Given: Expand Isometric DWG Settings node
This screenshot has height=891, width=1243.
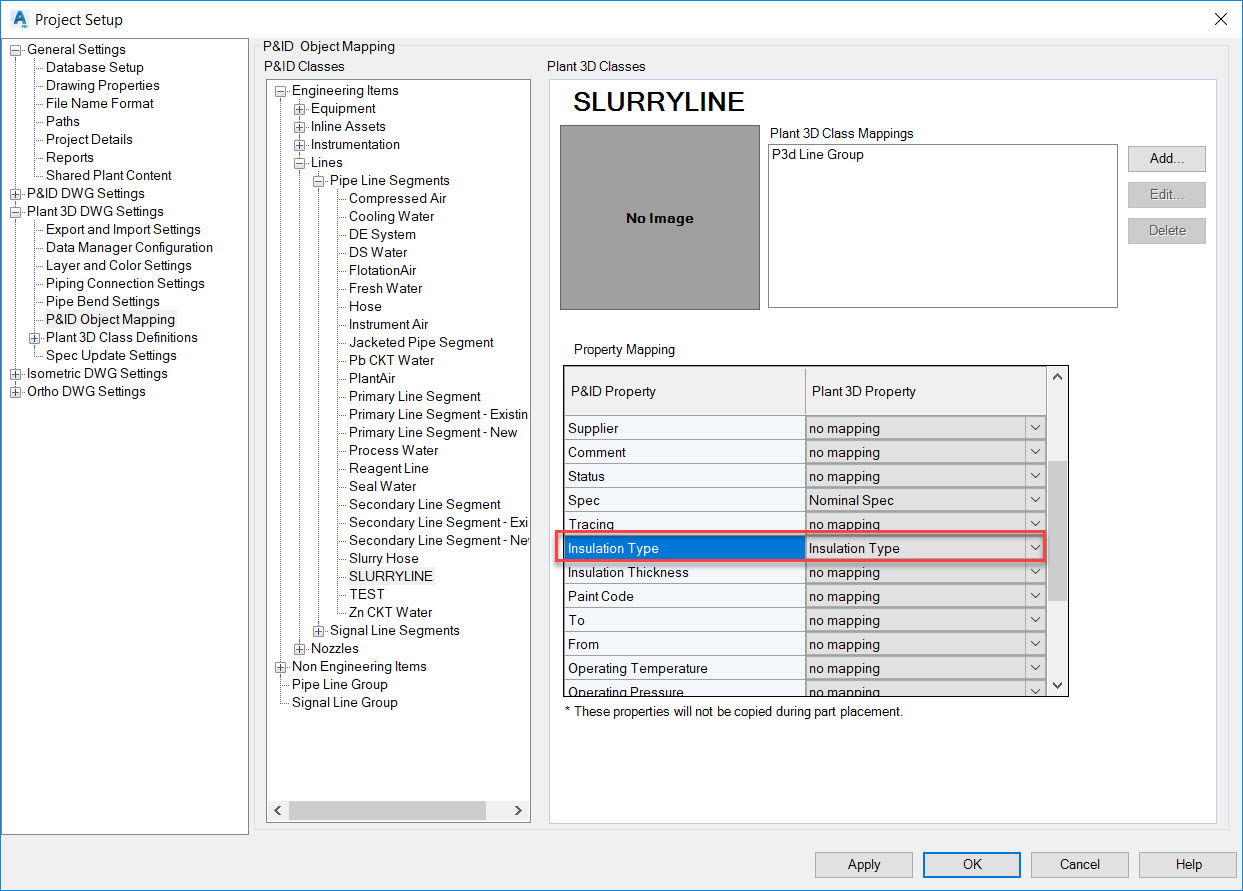Looking at the screenshot, I should (x=15, y=374).
